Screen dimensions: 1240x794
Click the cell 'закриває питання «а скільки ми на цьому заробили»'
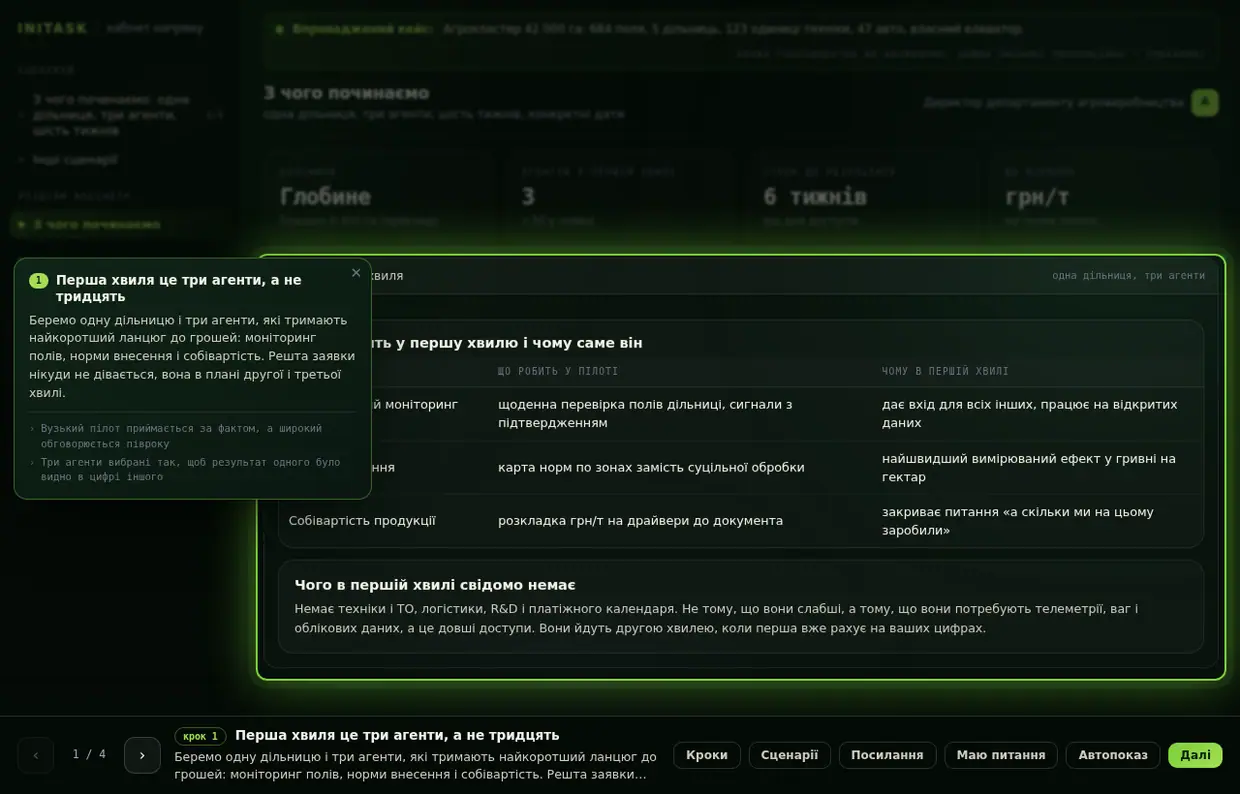[x=1018, y=521]
